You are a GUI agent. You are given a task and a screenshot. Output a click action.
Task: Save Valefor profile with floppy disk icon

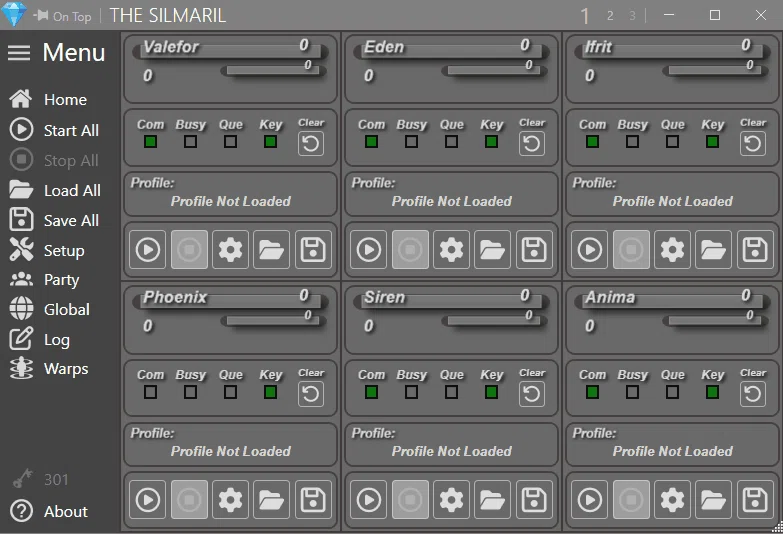(x=313, y=249)
